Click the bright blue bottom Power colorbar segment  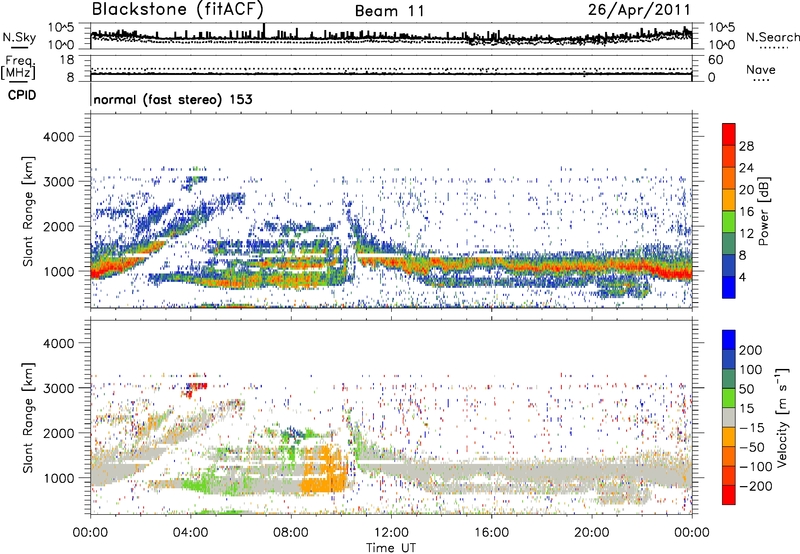pyautogui.click(x=729, y=287)
